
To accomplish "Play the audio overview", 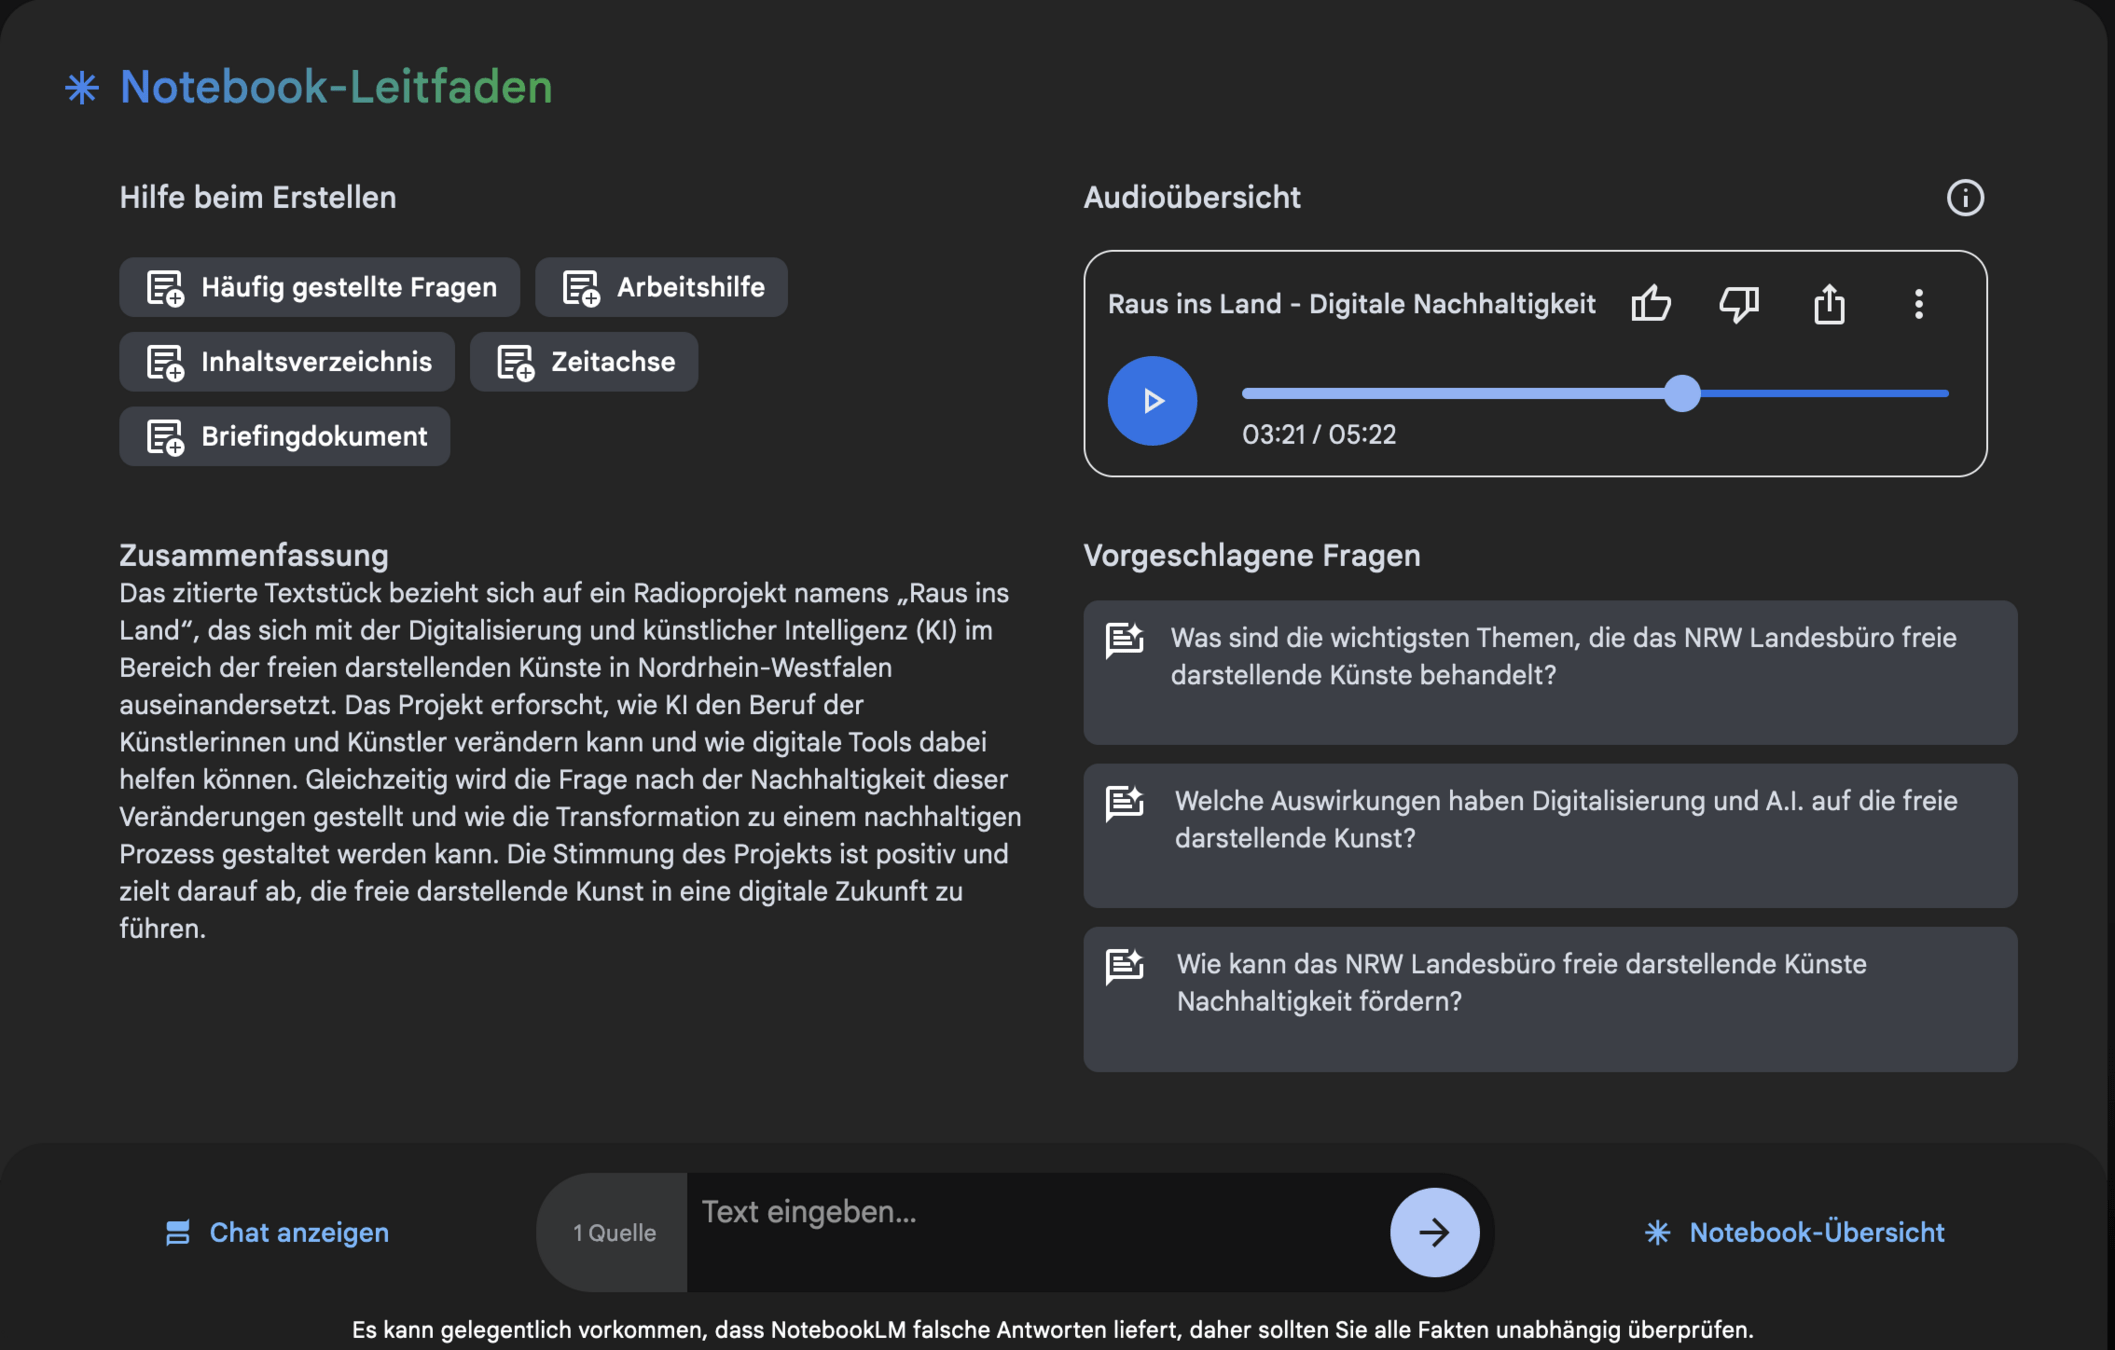I will pos(1152,401).
